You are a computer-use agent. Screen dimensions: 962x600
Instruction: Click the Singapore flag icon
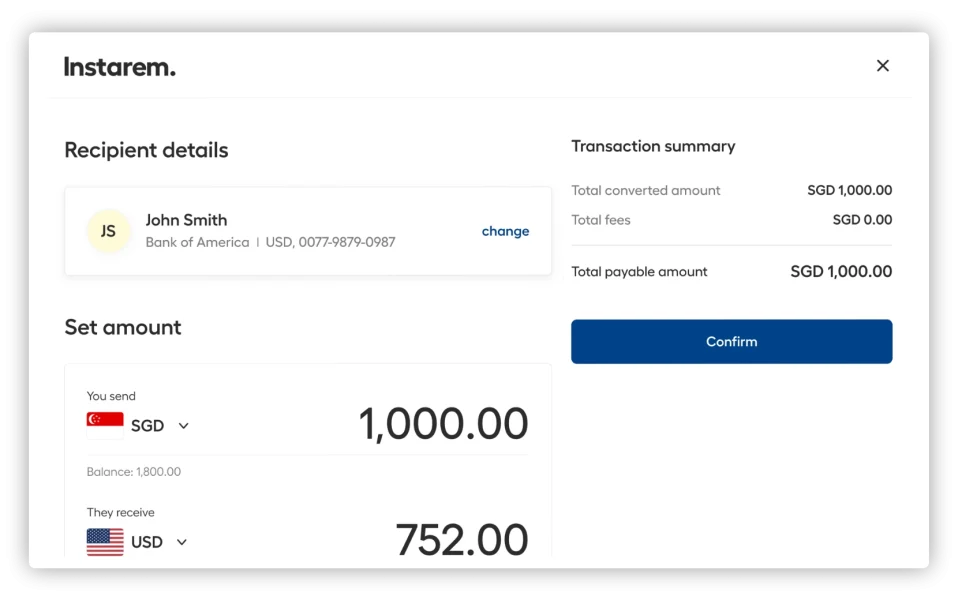(x=104, y=424)
